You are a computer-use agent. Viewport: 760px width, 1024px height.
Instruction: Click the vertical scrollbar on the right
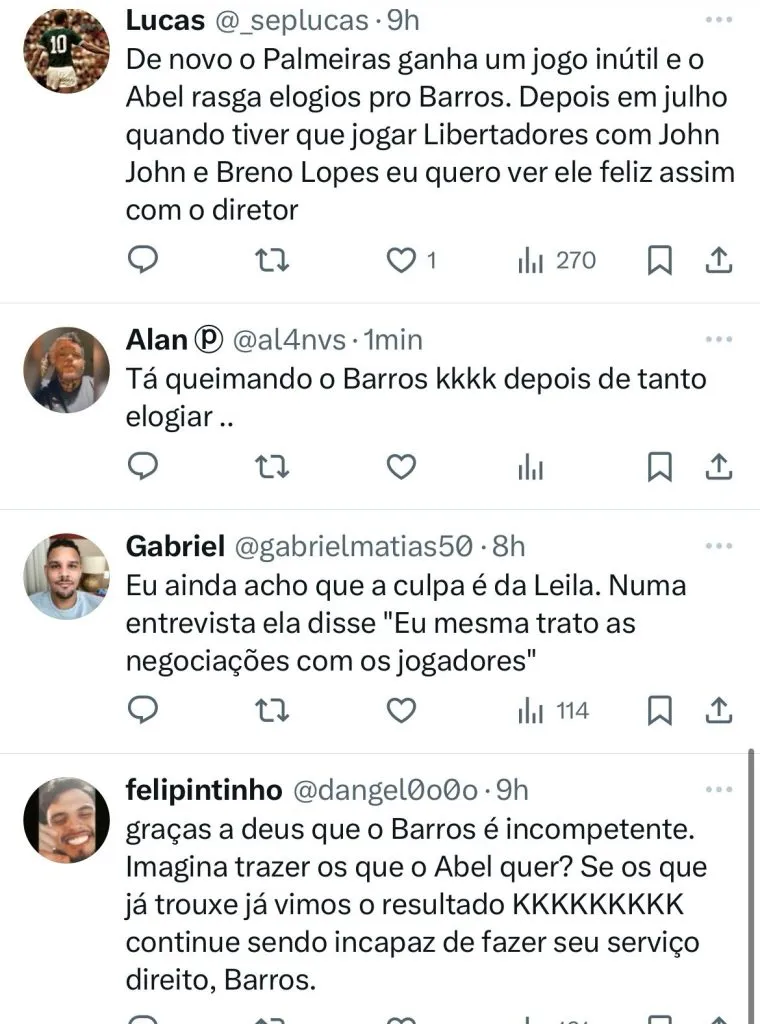[750, 880]
